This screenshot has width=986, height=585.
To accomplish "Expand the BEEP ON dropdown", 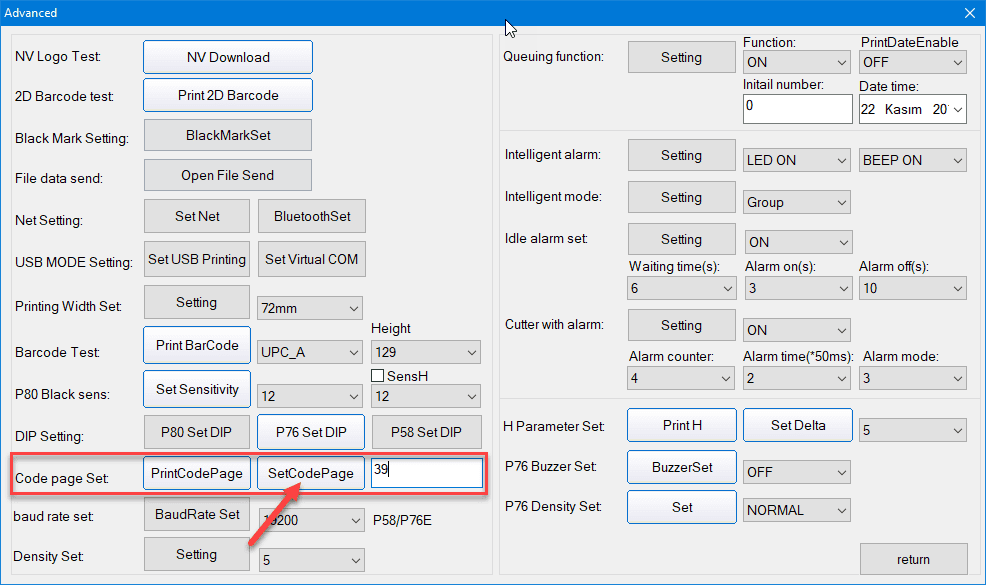I will 912,160.
